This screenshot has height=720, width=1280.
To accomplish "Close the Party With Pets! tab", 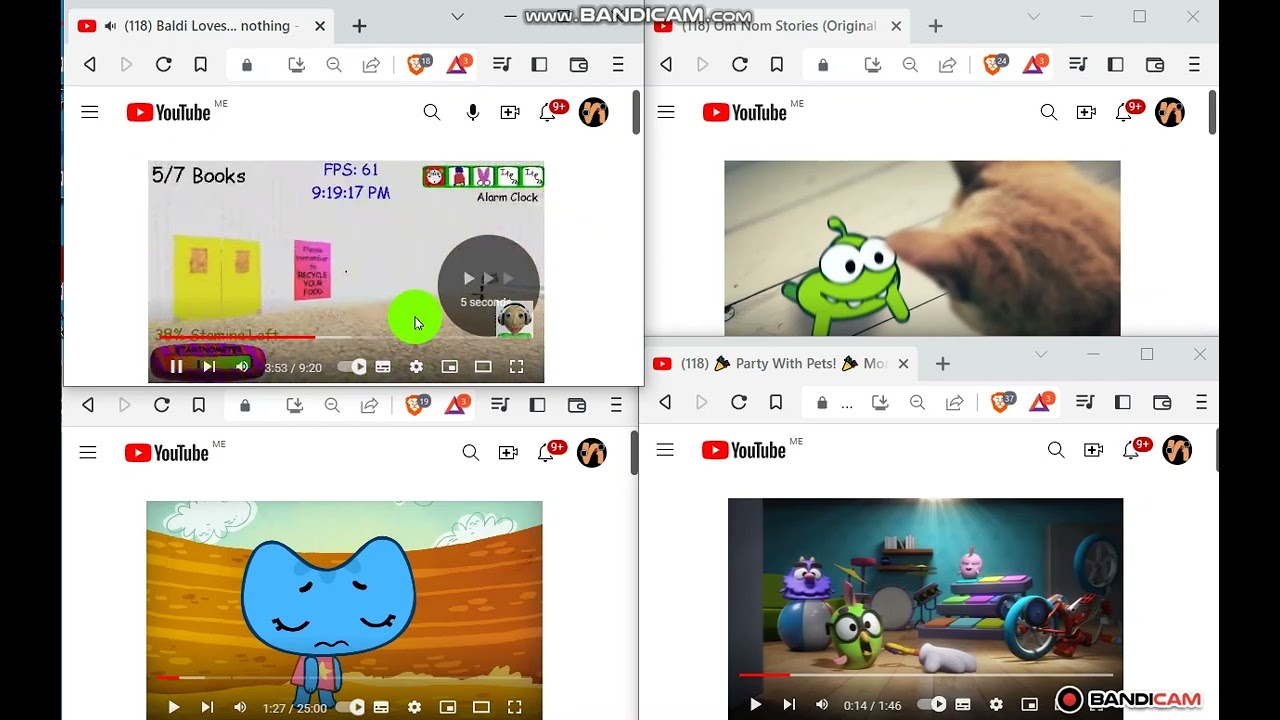I will tap(903, 364).
